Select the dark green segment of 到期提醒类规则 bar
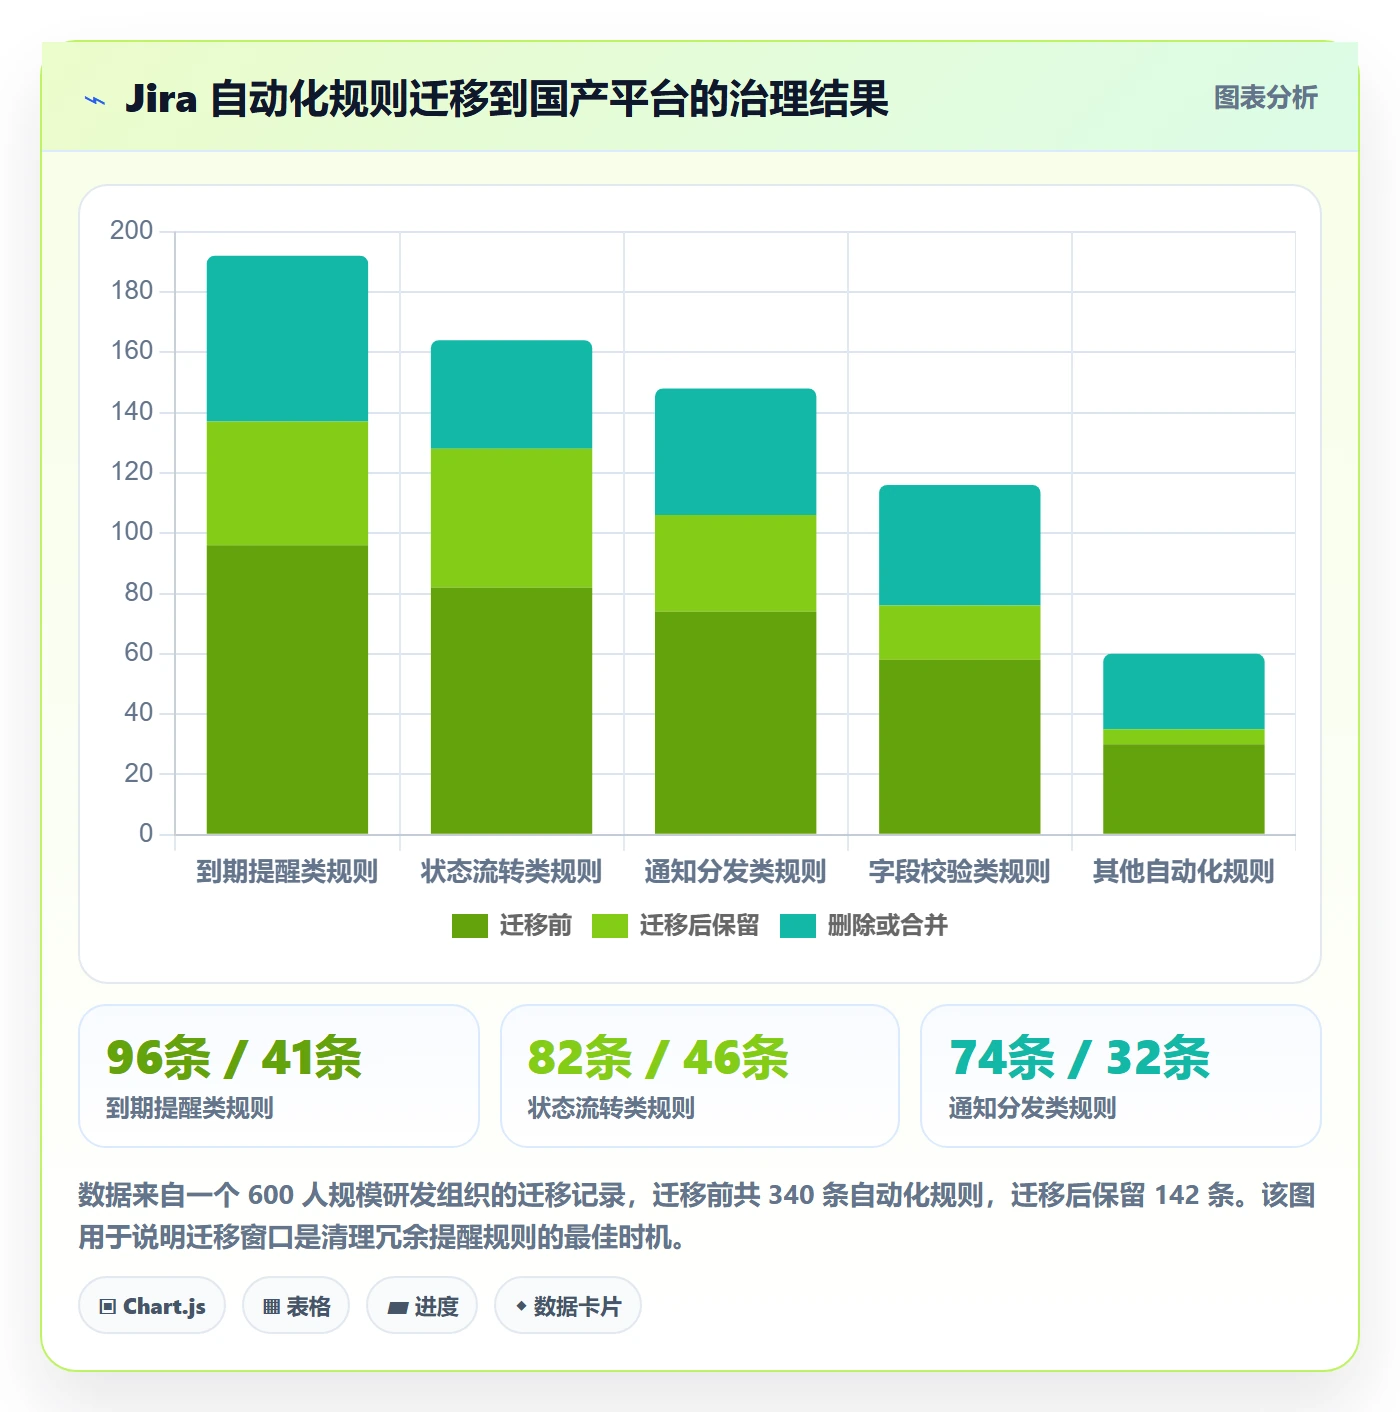This screenshot has height=1412, width=1400. [287, 690]
